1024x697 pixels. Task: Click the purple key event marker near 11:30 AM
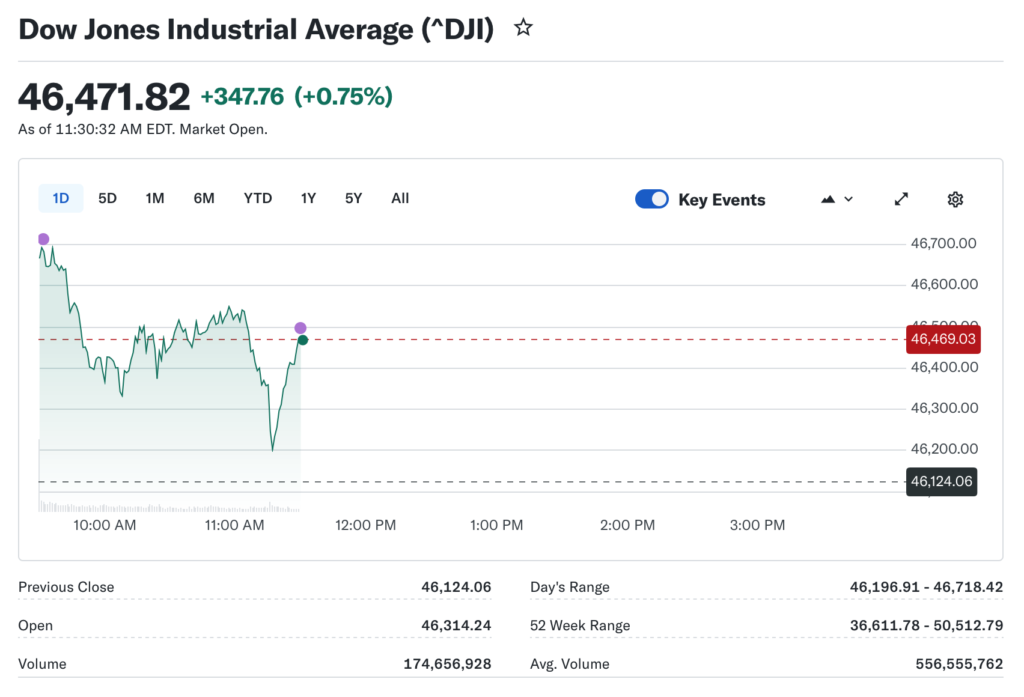click(300, 328)
